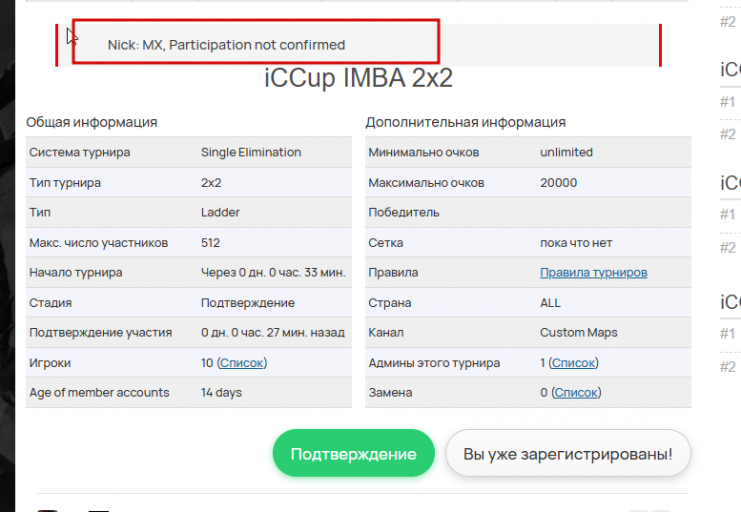This screenshot has width=741, height=512.
Task: Click the пока что нет bracket value
Action: (575, 242)
